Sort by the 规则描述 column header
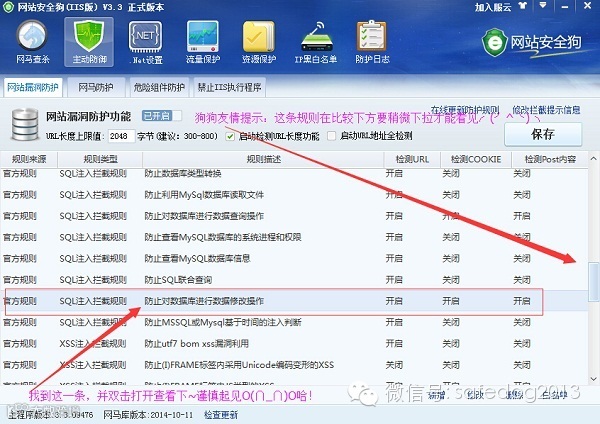 (x=263, y=159)
